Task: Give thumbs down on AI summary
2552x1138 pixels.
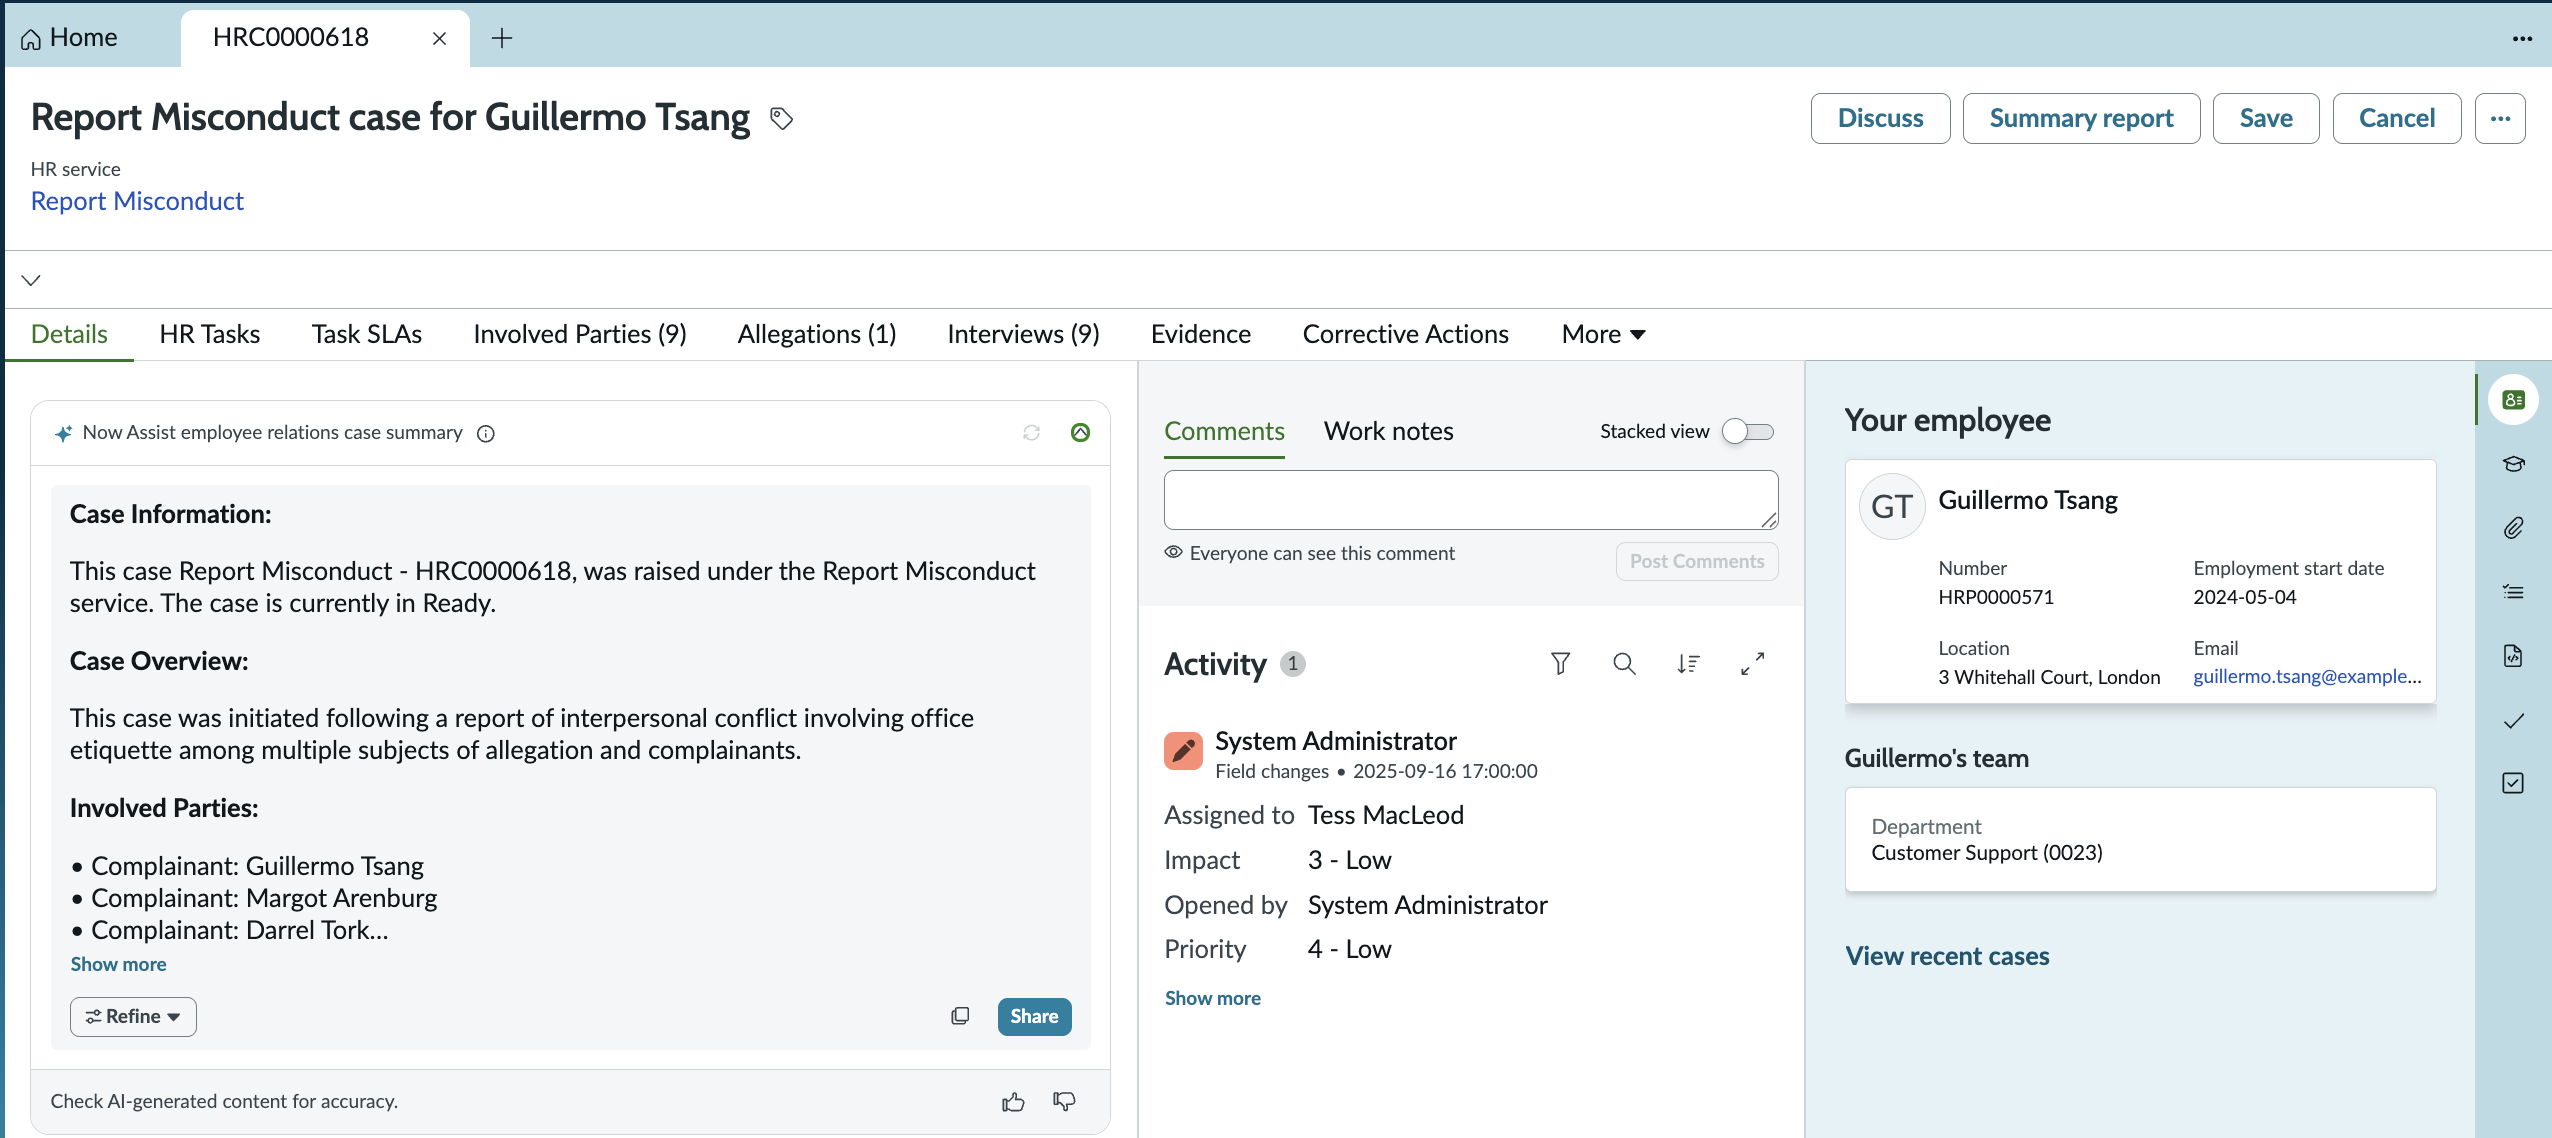Action: [1064, 1101]
